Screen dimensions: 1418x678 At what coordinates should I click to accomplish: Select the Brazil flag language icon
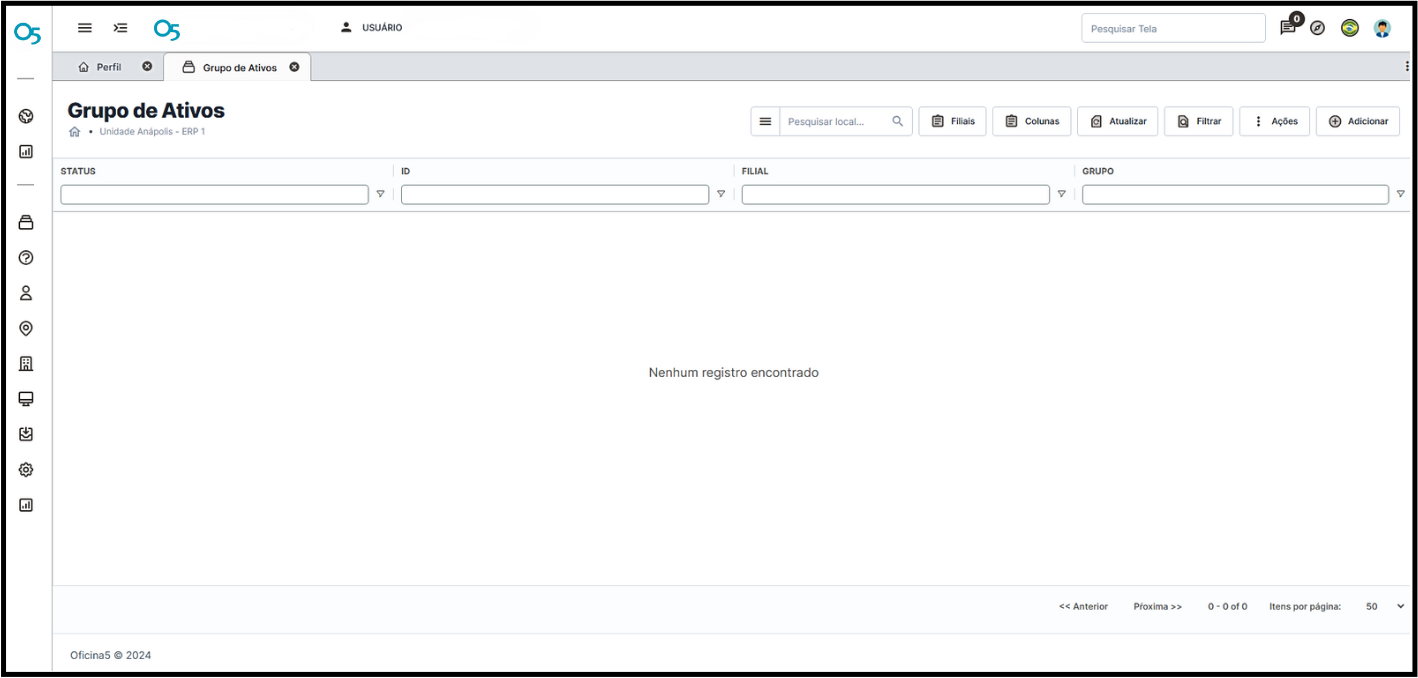pos(1350,28)
